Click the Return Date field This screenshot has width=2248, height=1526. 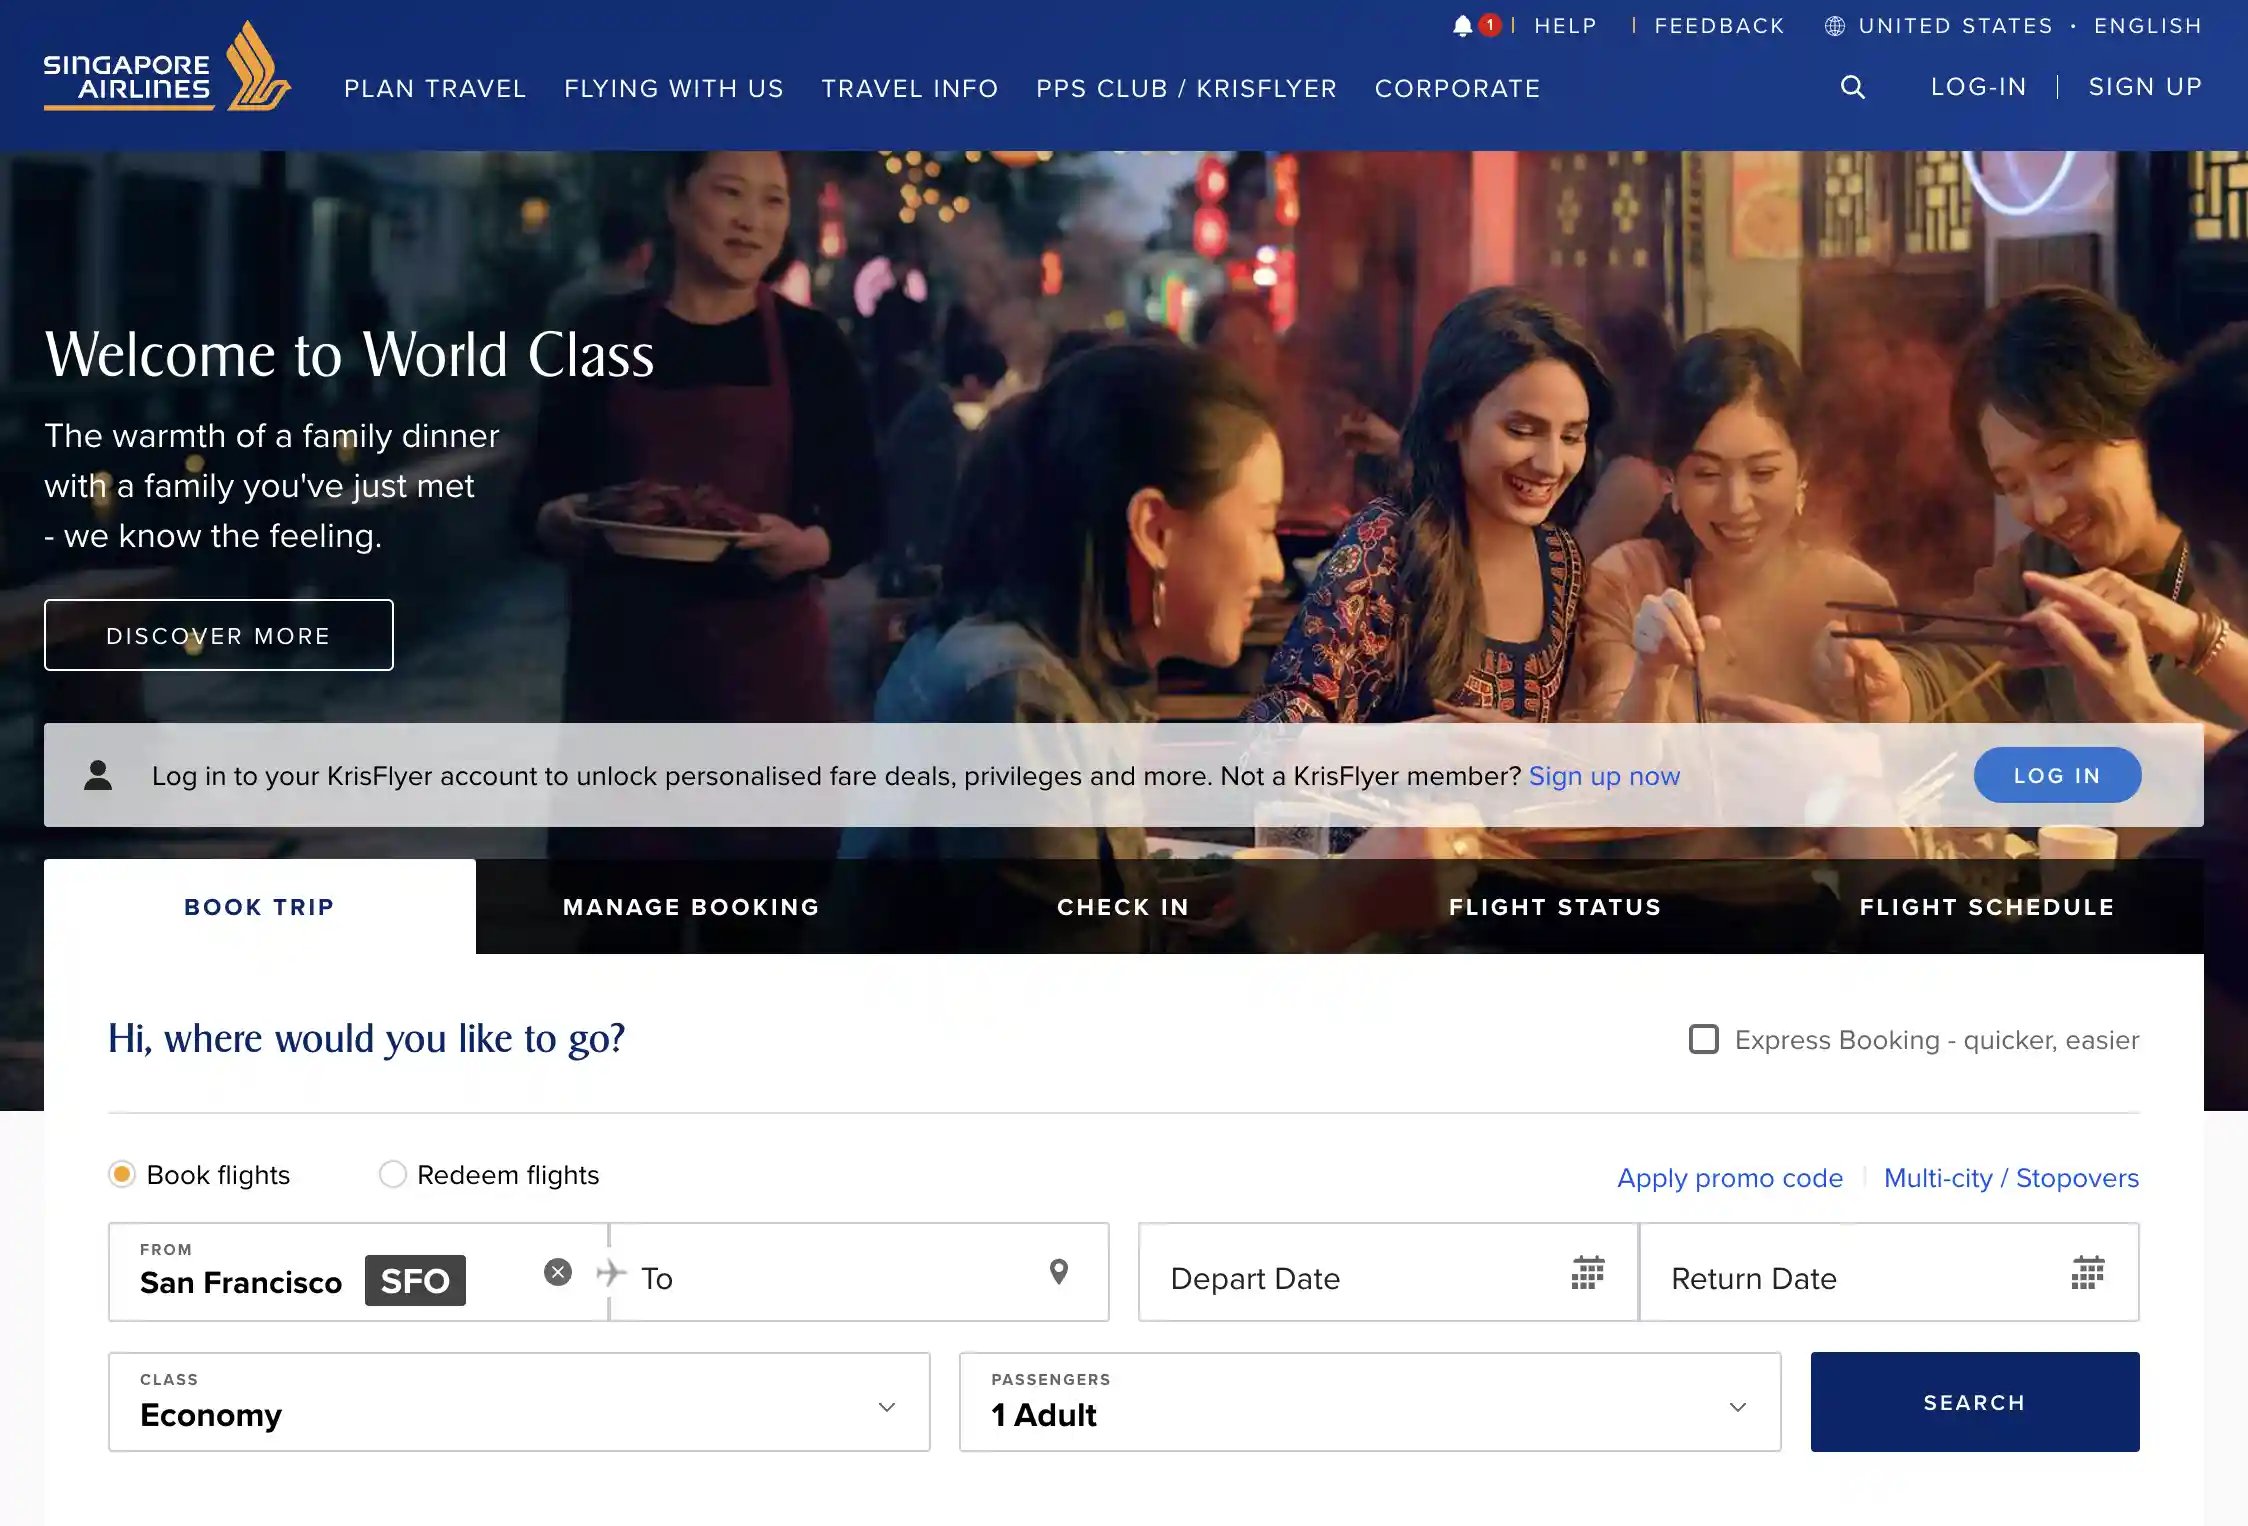1890,1272
